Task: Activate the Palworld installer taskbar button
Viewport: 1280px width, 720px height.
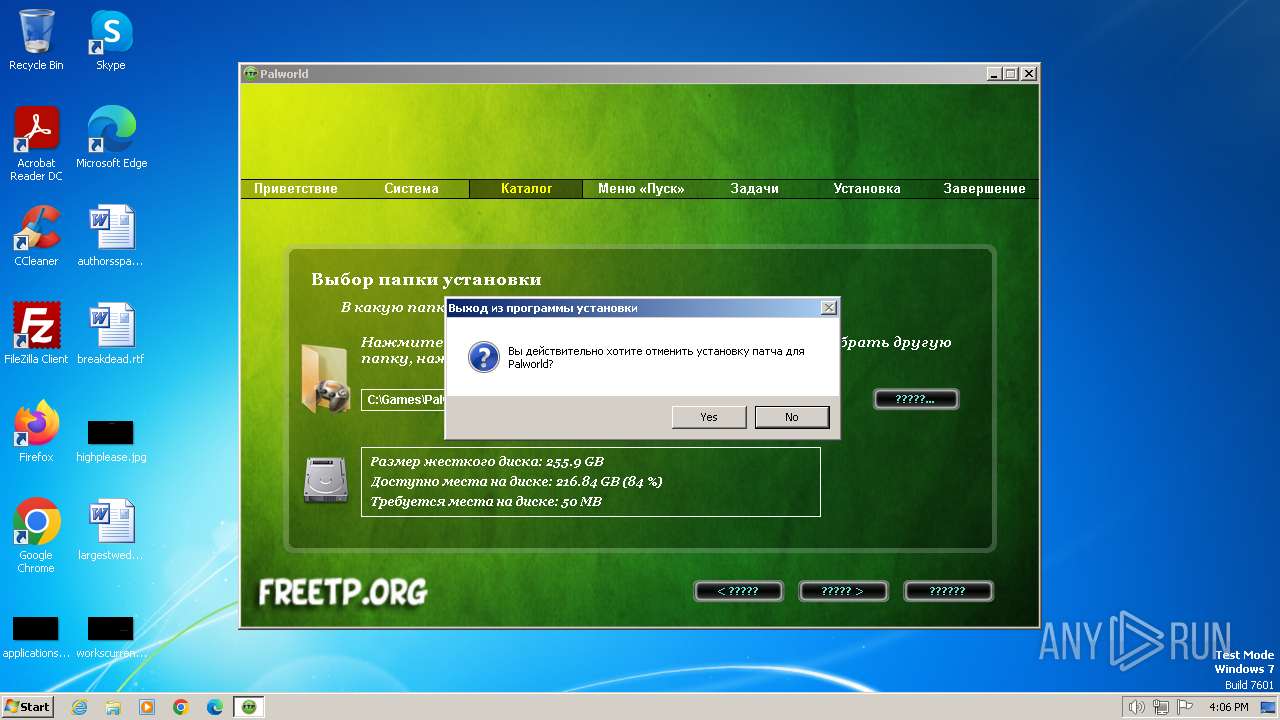Action: [249, 707]
